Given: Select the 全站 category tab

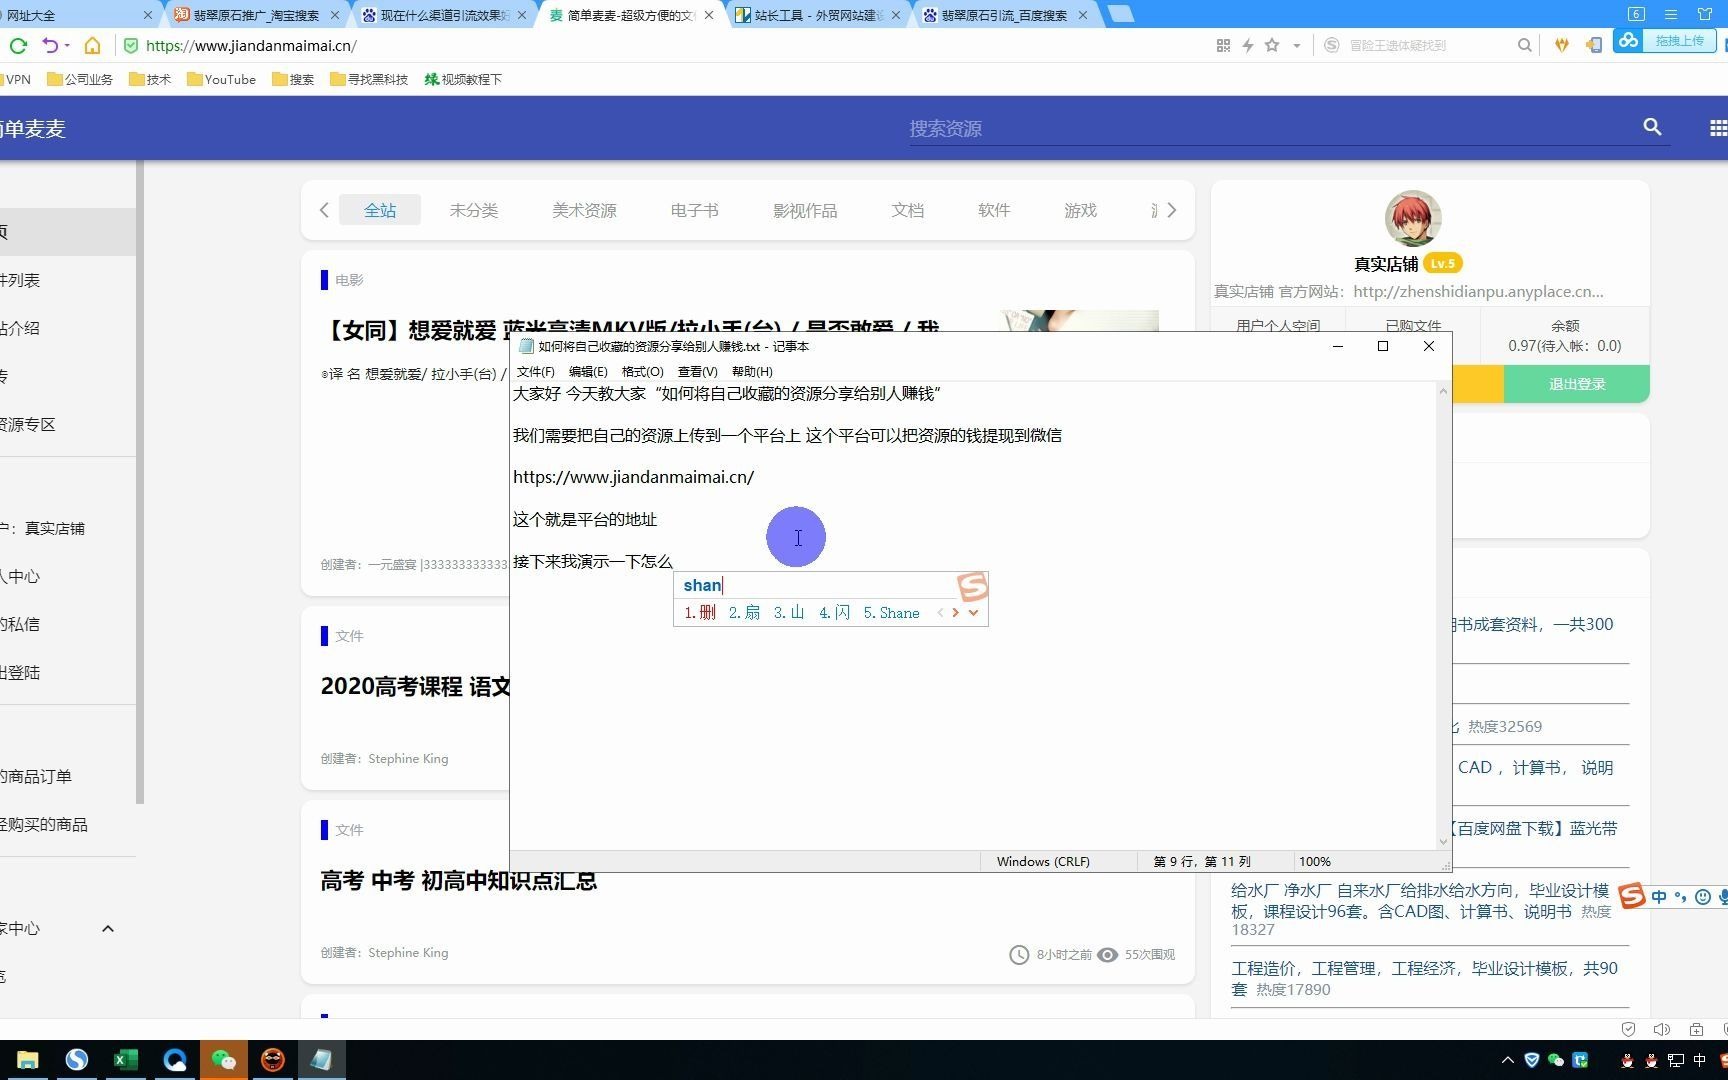Looking at the screenshot, I should click(x=380, y=210).
